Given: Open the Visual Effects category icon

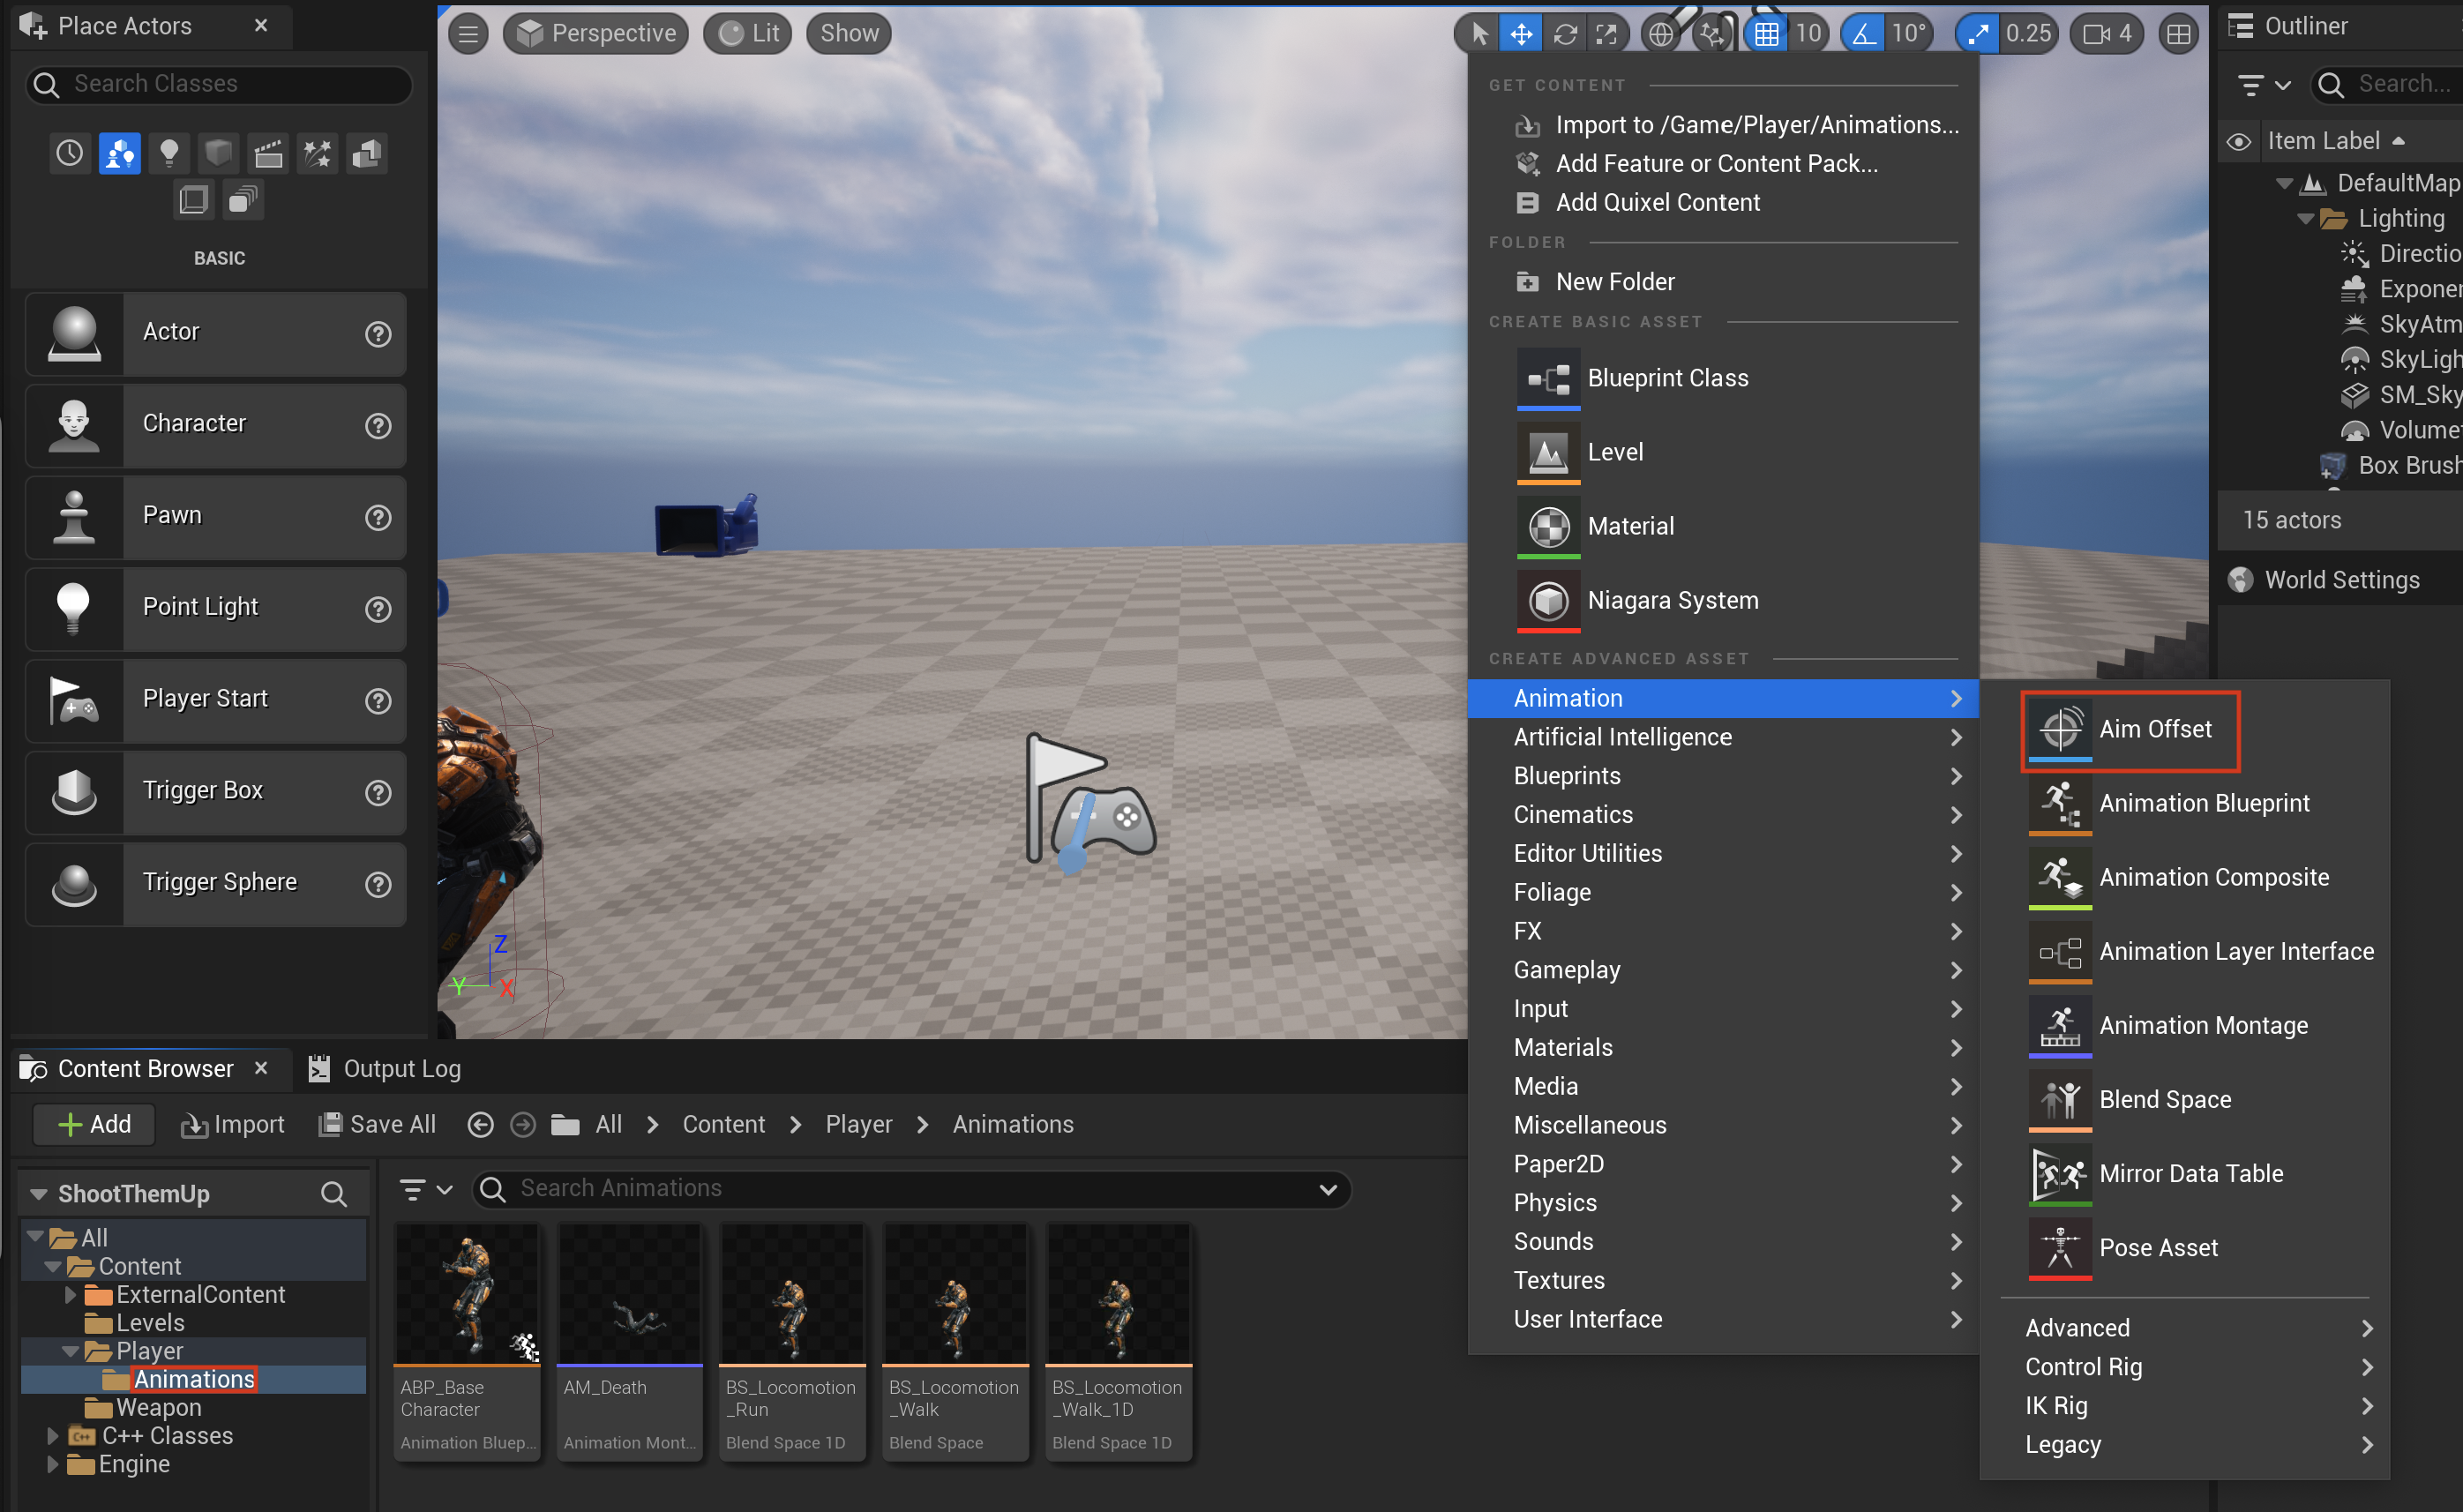Looking at the screenshot, I should (x=317, y=153).
